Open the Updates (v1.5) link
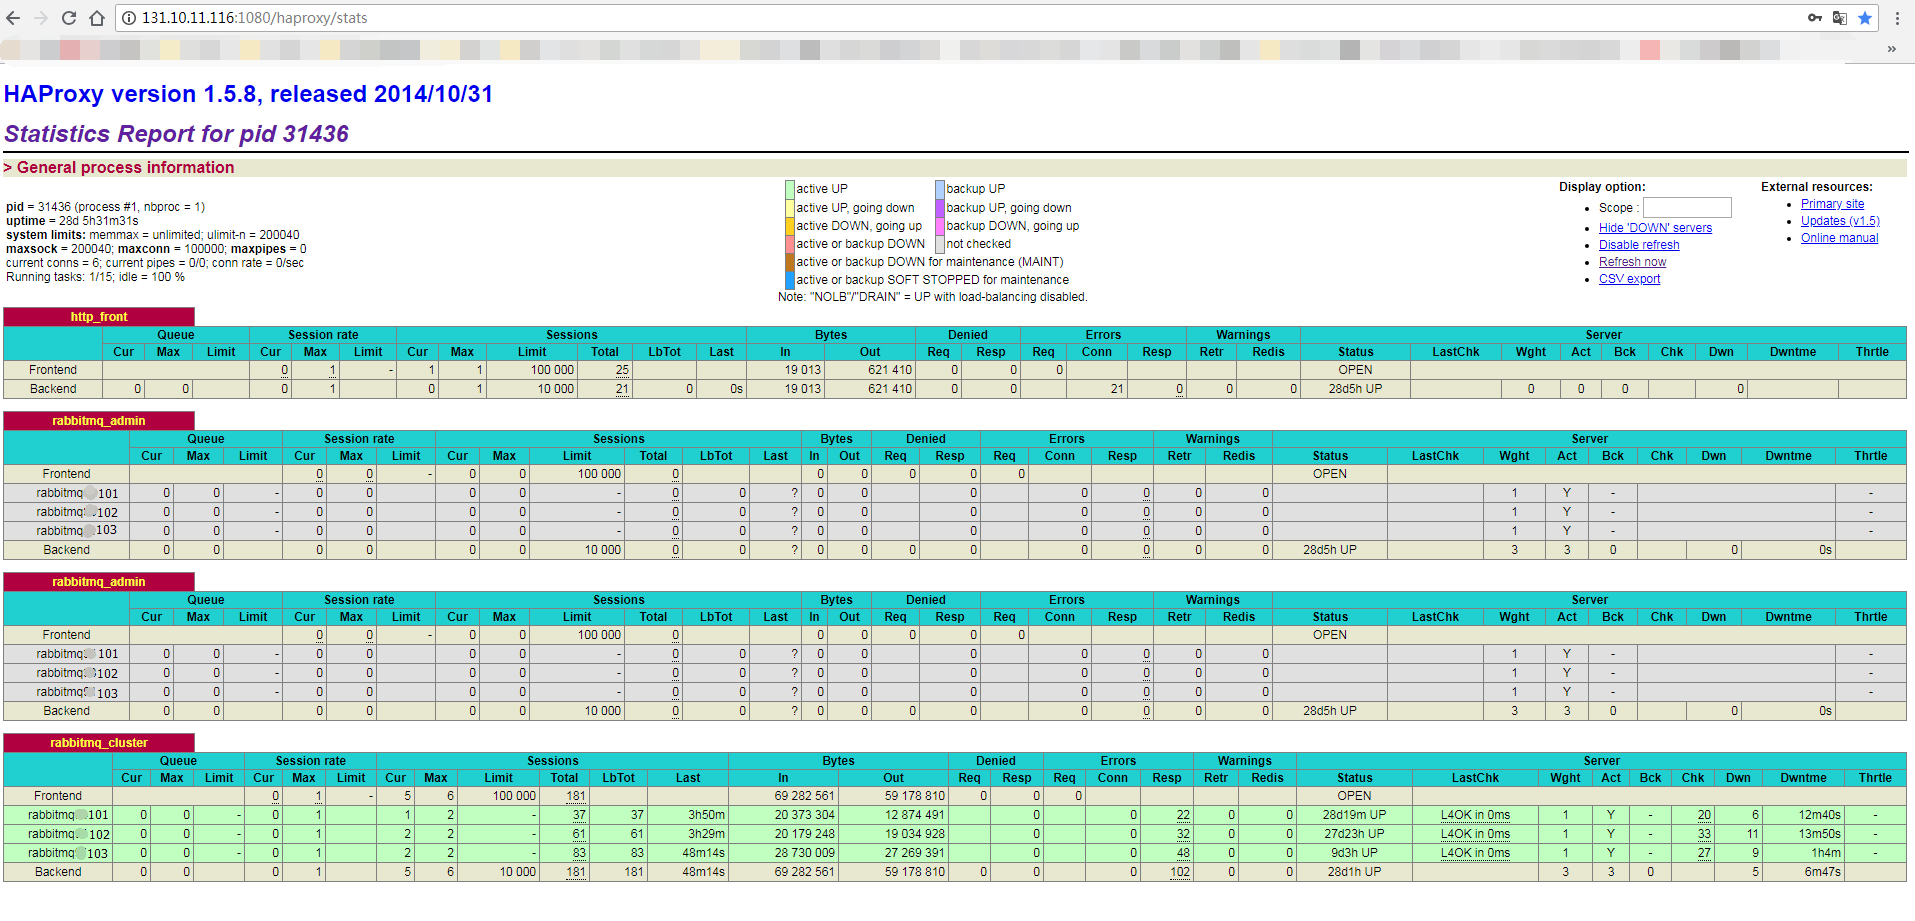The image size is (1915, 921). pyautogui.click(x=1840, y=221)
